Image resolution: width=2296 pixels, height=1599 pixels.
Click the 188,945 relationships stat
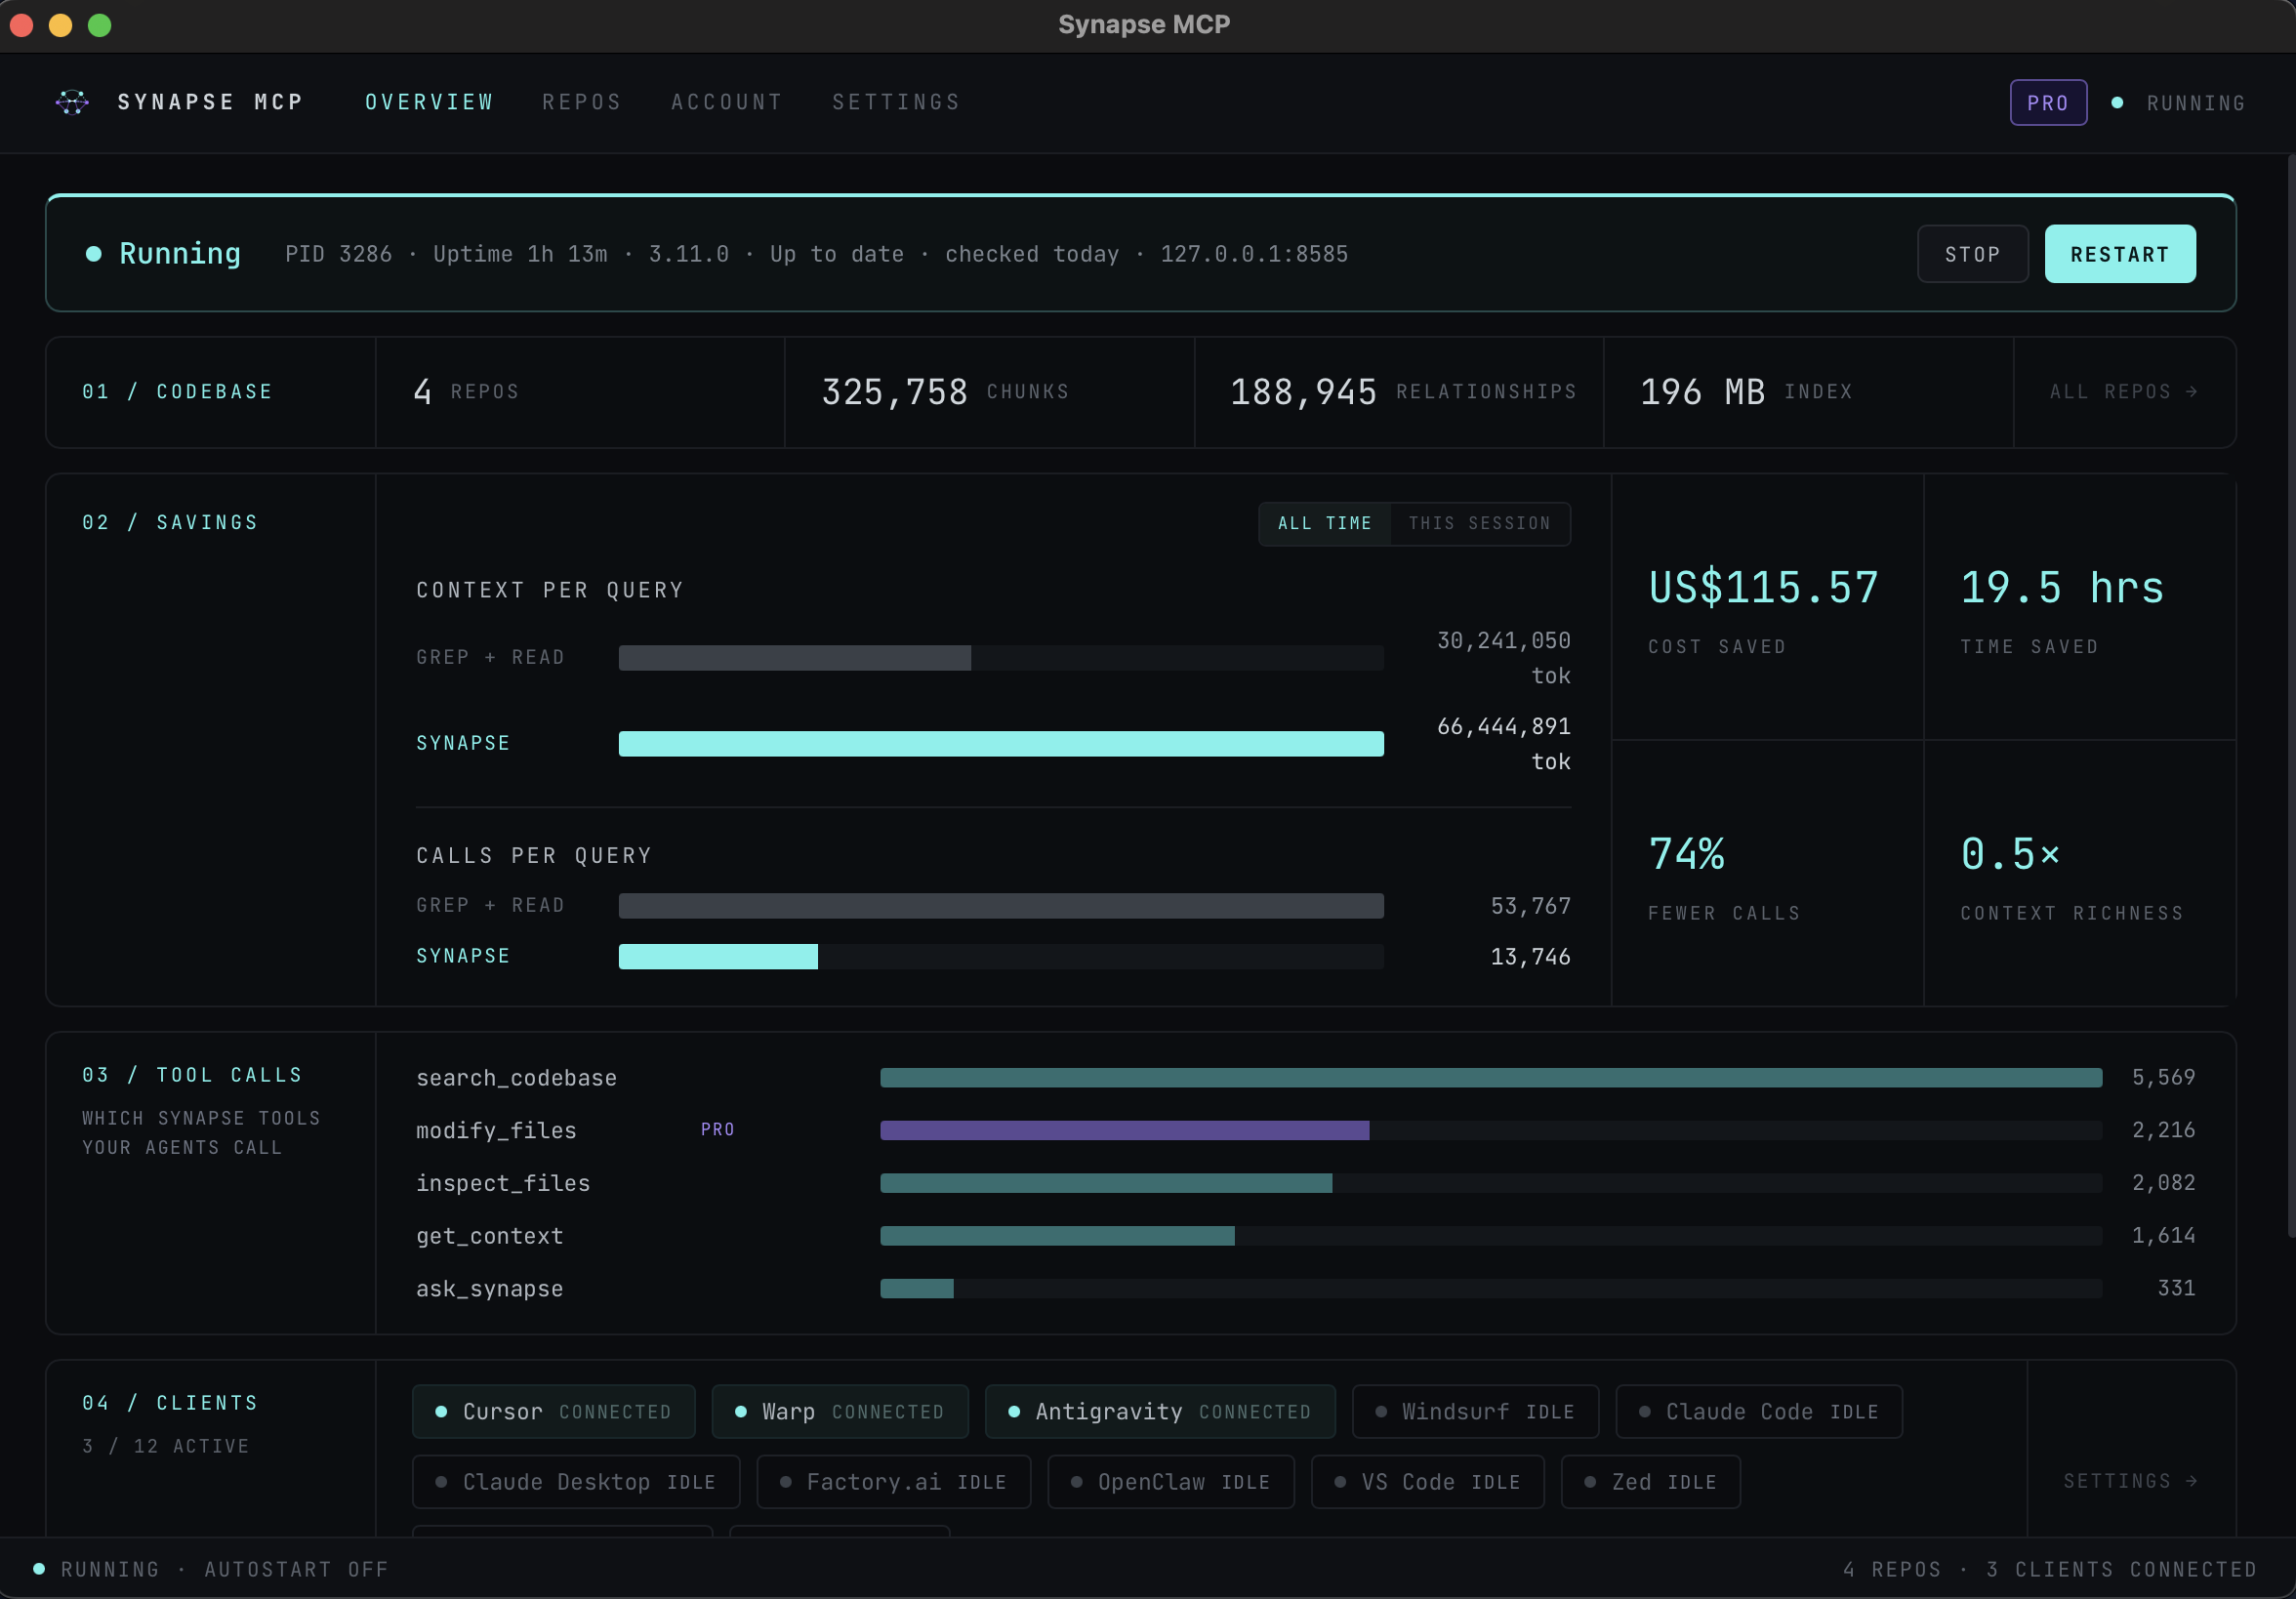click(1403, 392)
